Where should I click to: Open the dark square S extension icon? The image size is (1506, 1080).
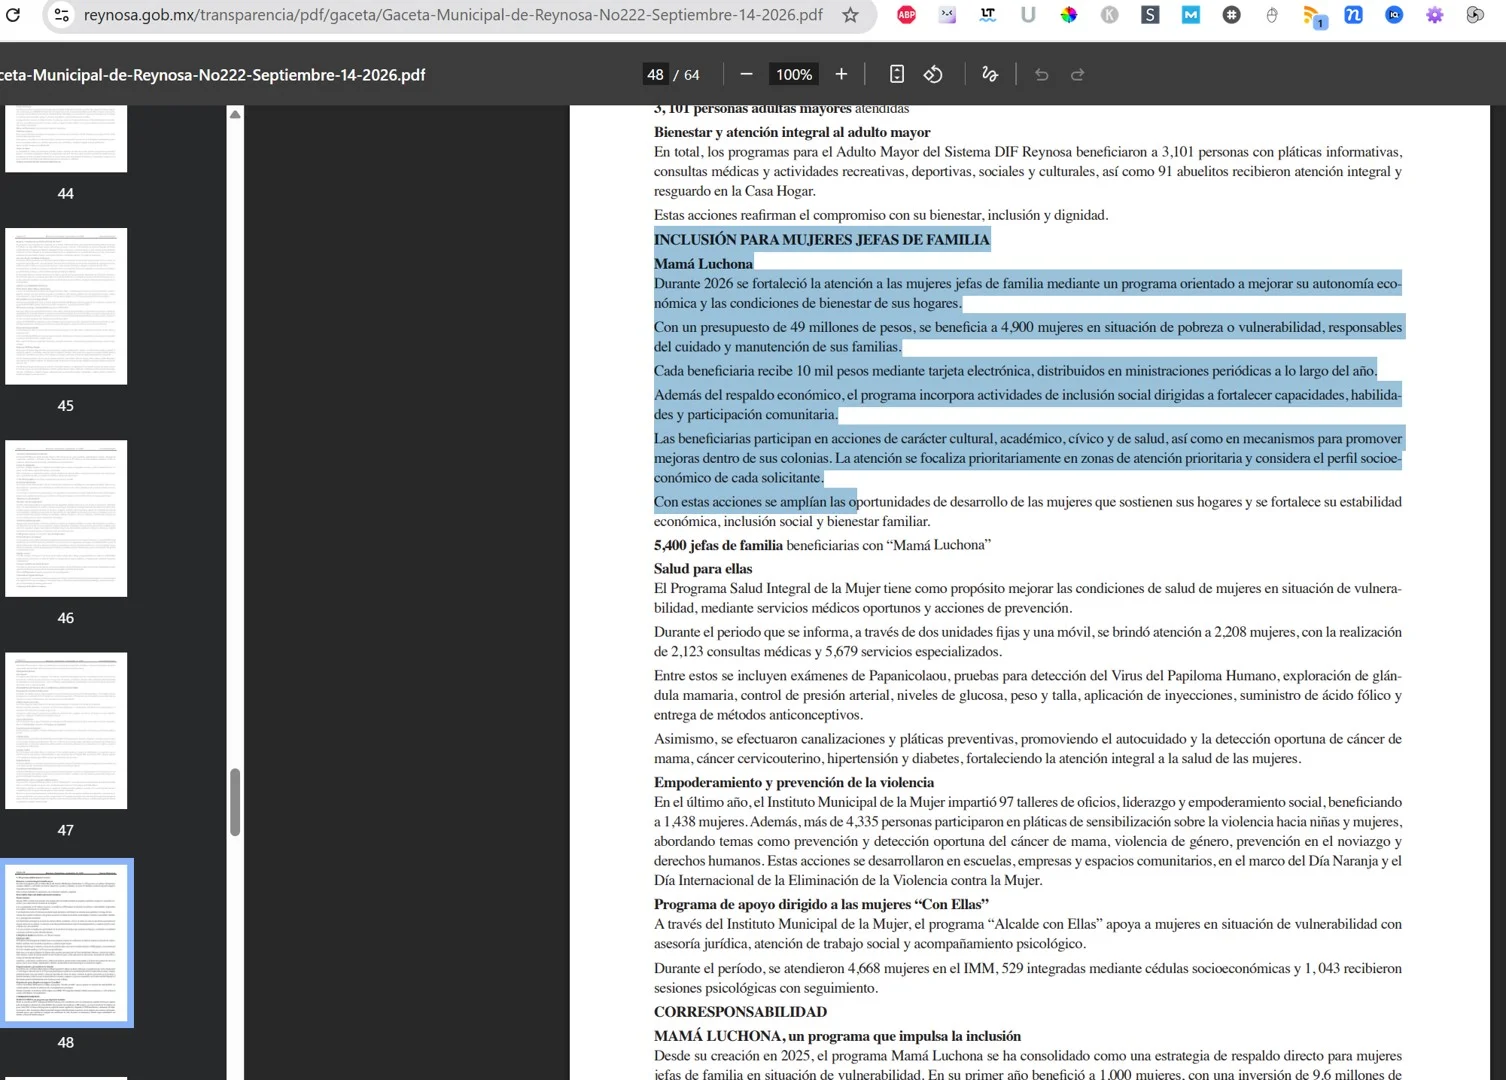[x=1150, y=15]
